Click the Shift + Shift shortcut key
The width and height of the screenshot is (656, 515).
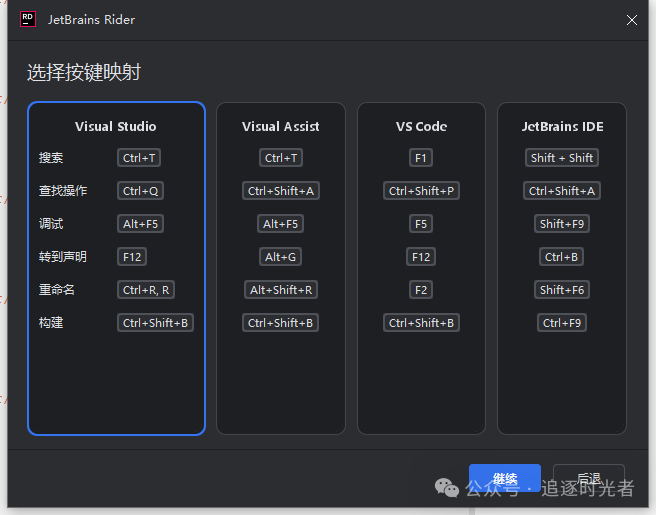tap(562, 158)
